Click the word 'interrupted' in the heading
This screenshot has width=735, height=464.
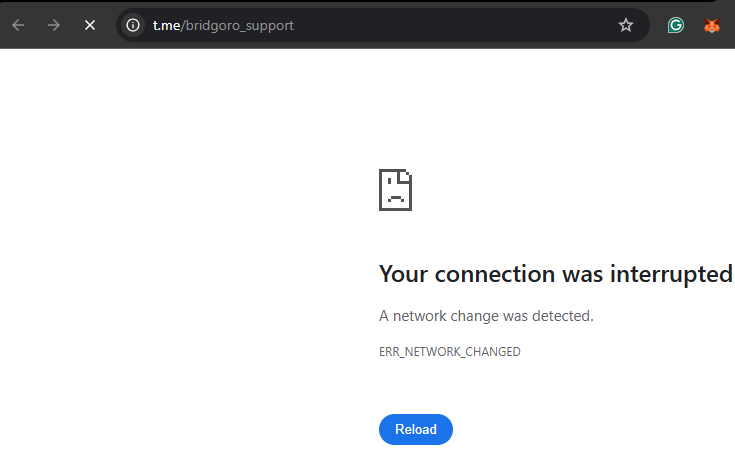pos(671,274)
